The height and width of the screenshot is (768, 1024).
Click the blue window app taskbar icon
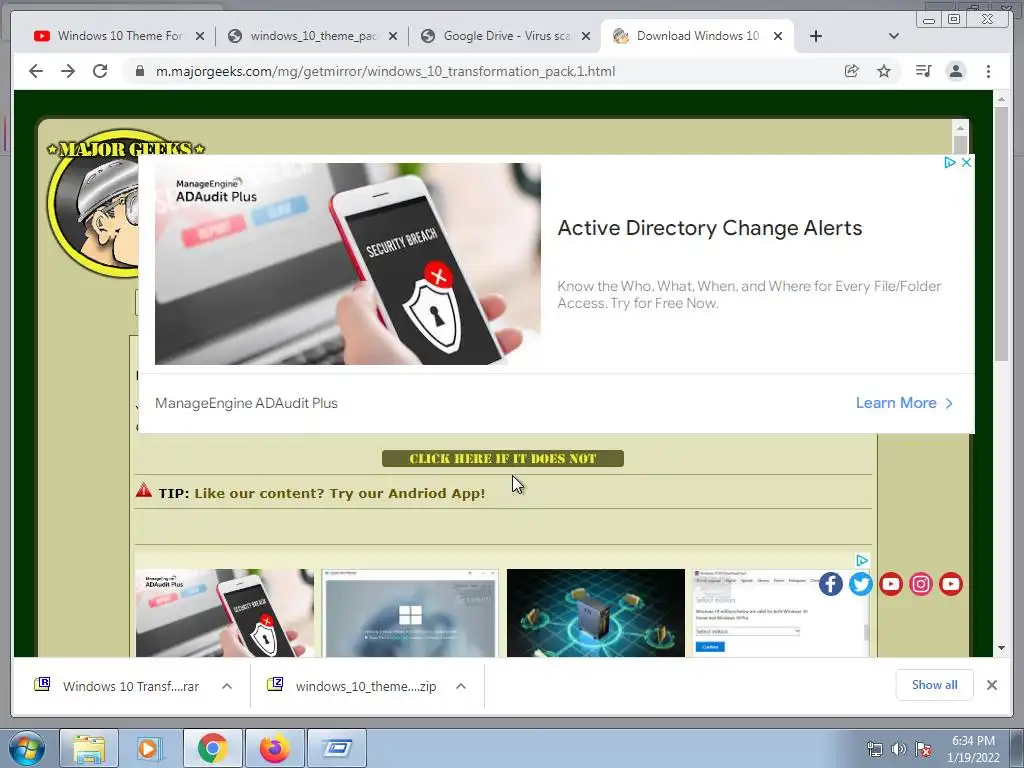coord(337,748)
